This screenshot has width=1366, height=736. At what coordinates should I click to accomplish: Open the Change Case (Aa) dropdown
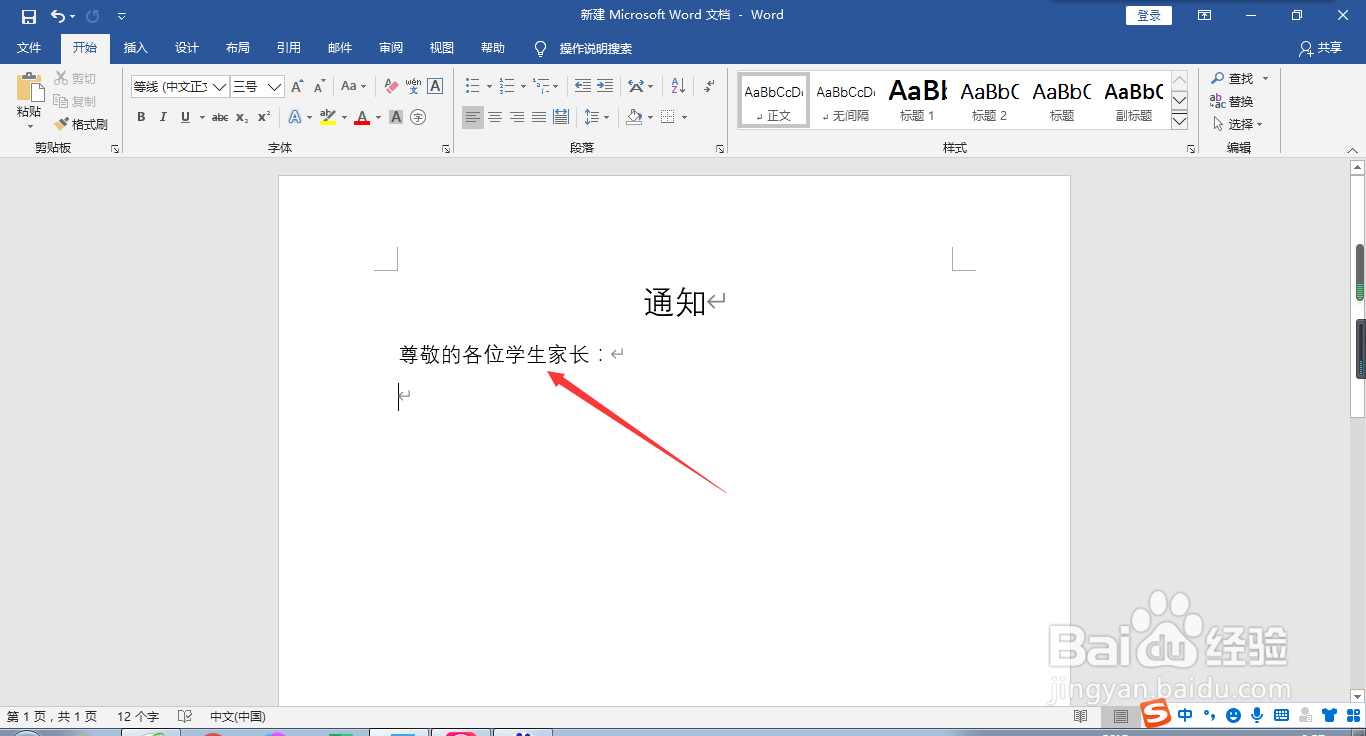pyautogui.click(x=353, y=87)
